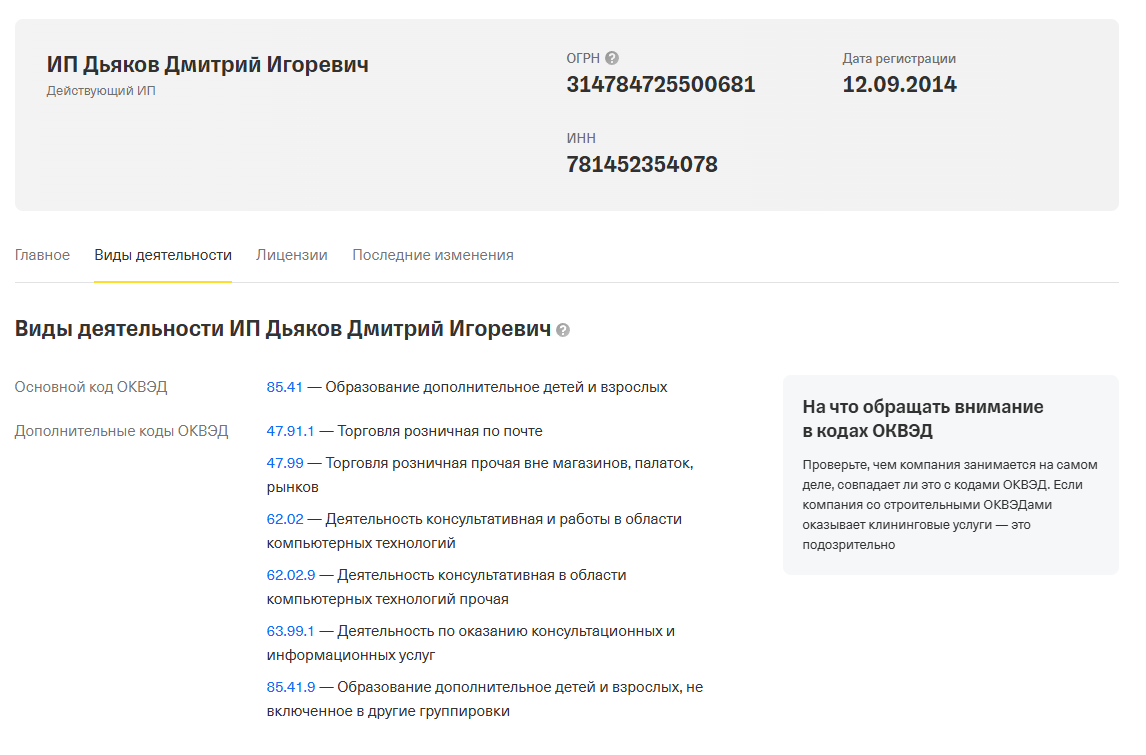Click the registration date 12.09.2014

(899, 85)
